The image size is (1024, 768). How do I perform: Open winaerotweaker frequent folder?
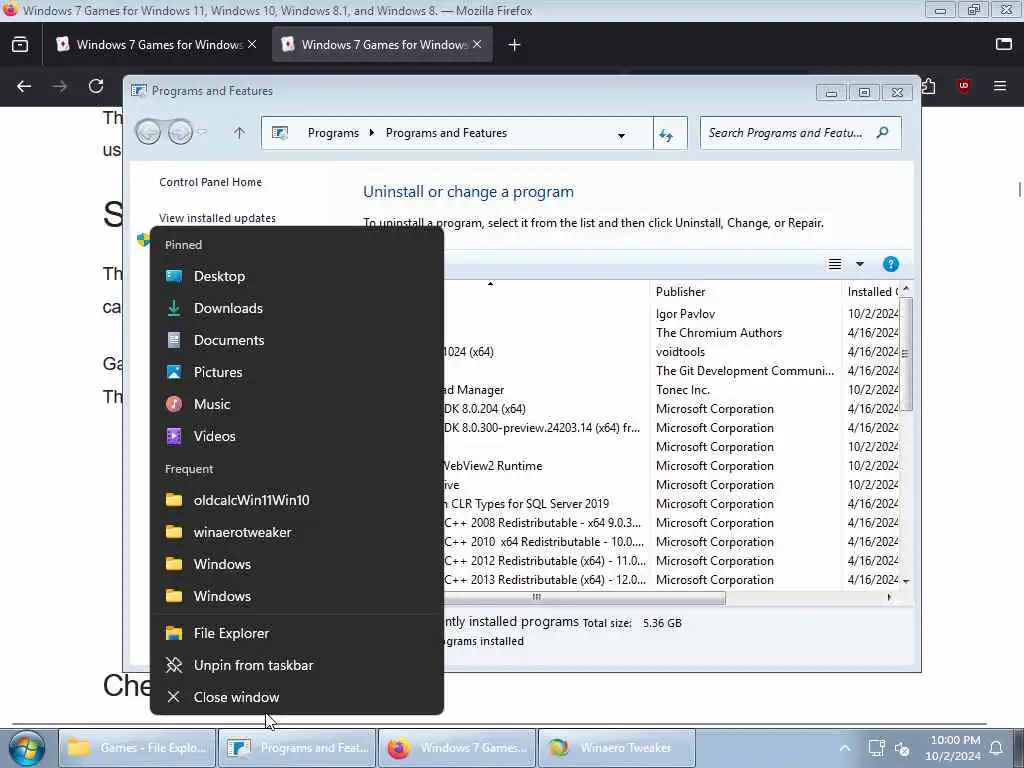click(296, 532)
